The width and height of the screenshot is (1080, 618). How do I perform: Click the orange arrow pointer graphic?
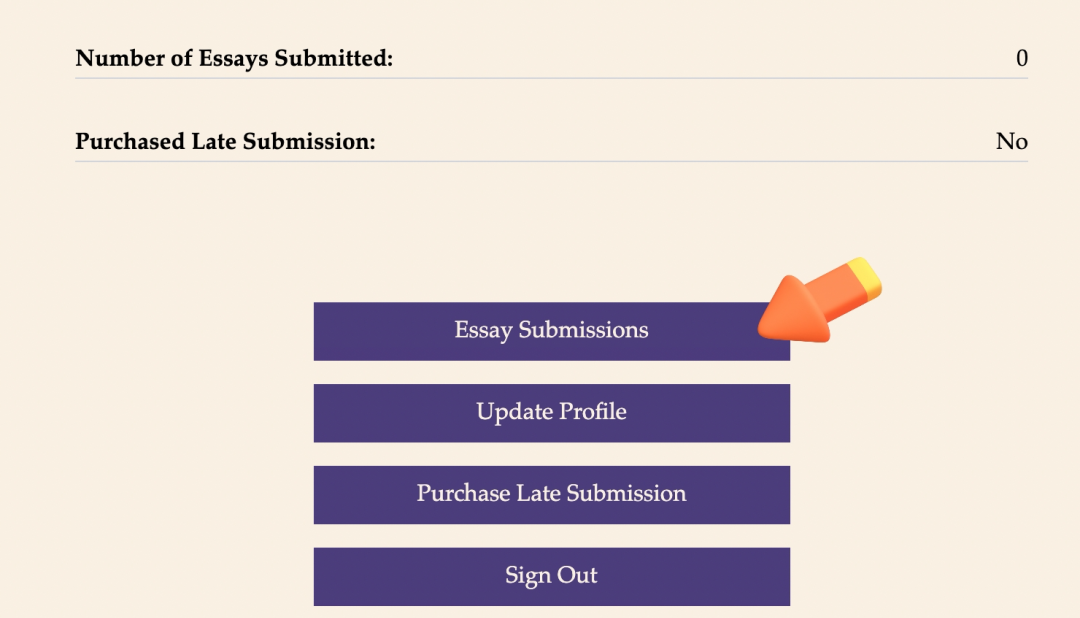point(805,308)
